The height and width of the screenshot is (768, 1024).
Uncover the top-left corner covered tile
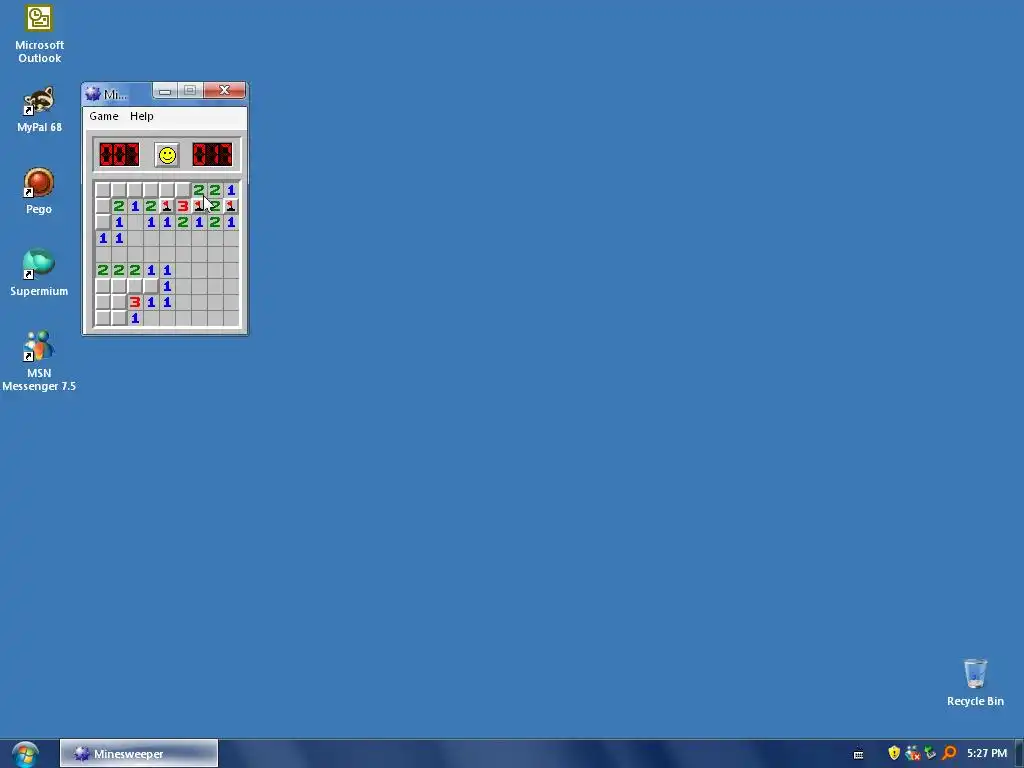tap(103, 190)
